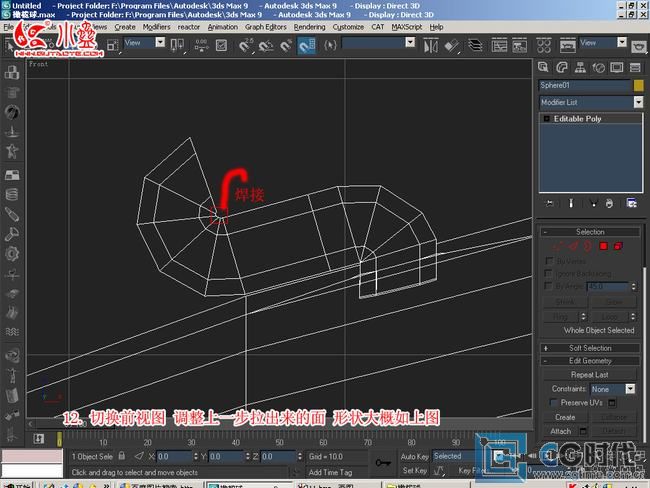Click the Use Pivot Point Center icon
The height and width of the screenshot is (488, 650).
(177, 45)
